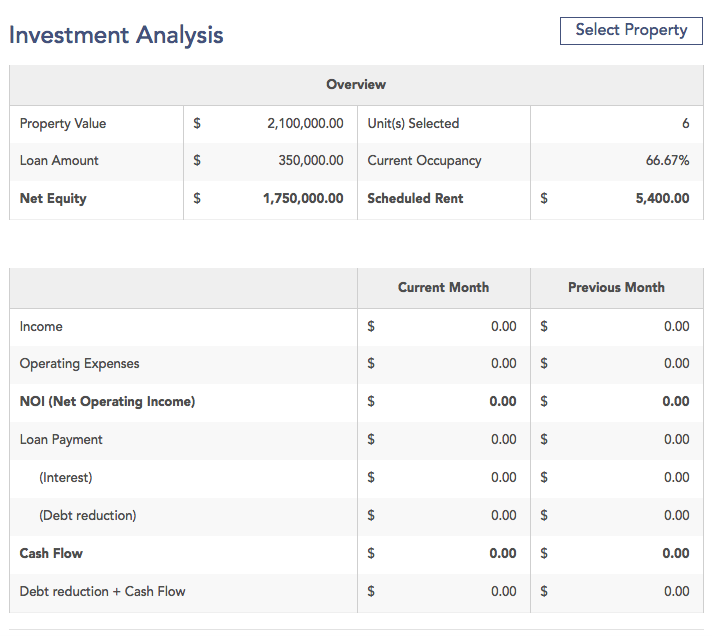Select the (Interest) sub-row label
This screenshot has width=712, height=636.
[66, 478]
